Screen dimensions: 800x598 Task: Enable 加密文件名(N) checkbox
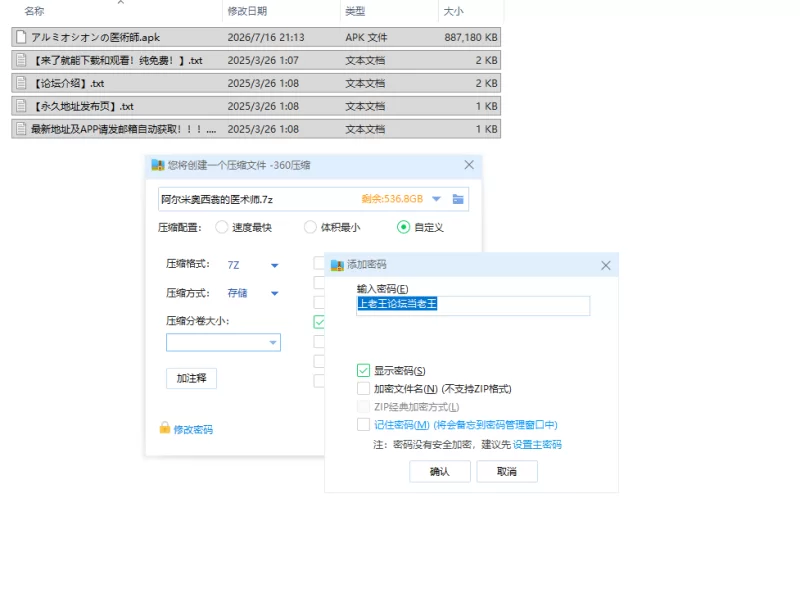click(363, 388)
